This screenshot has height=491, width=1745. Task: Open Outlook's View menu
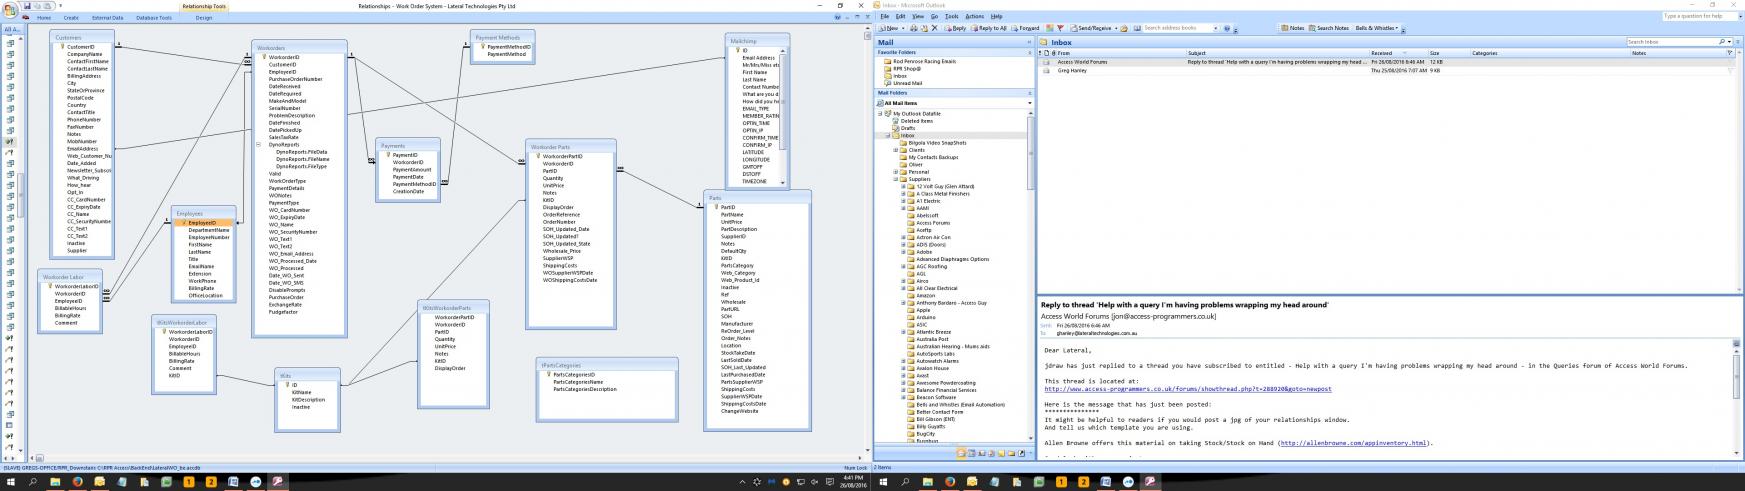918,16
